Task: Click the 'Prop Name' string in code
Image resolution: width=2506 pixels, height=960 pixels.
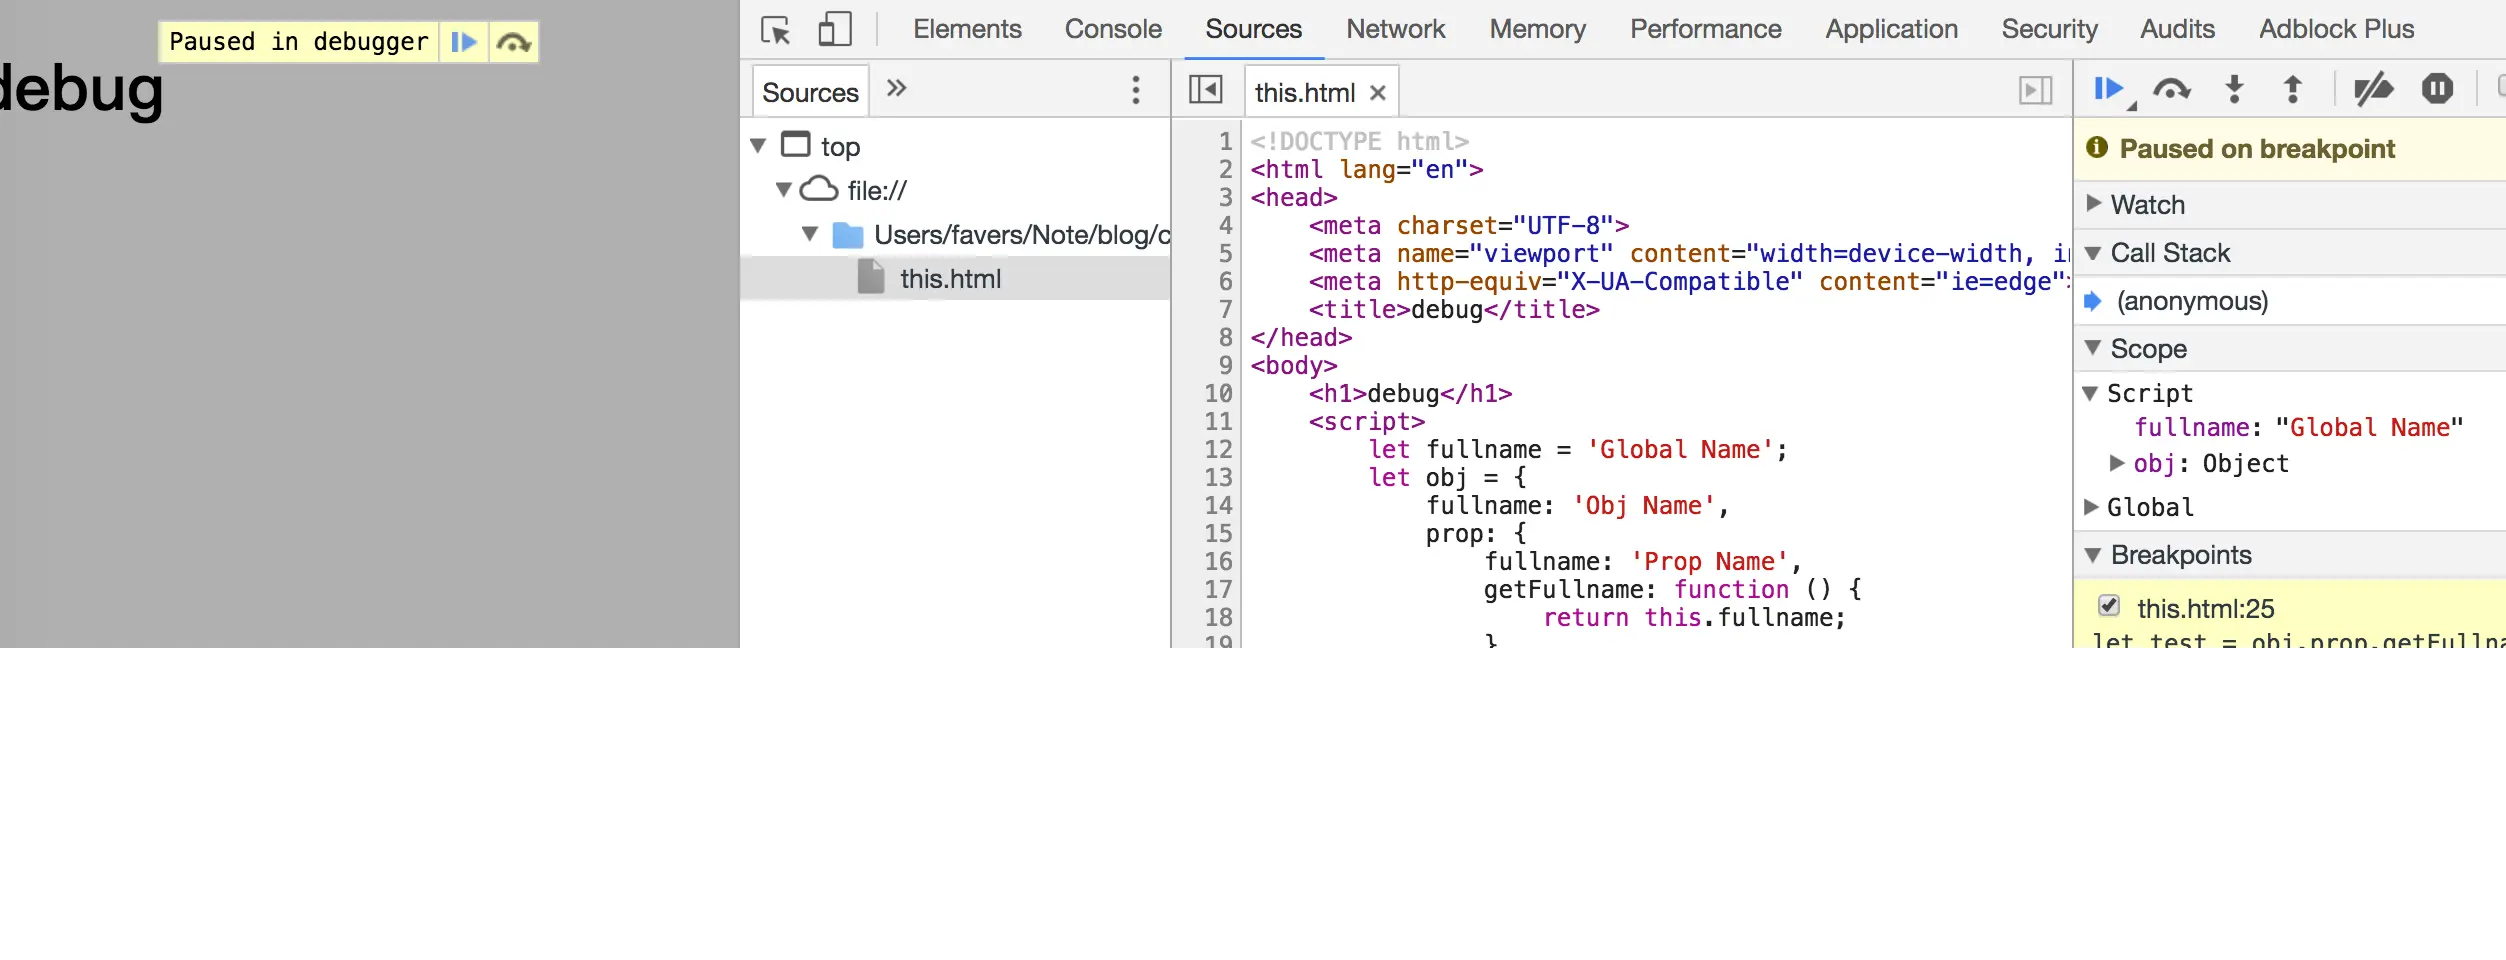Action: (1709, 562)
